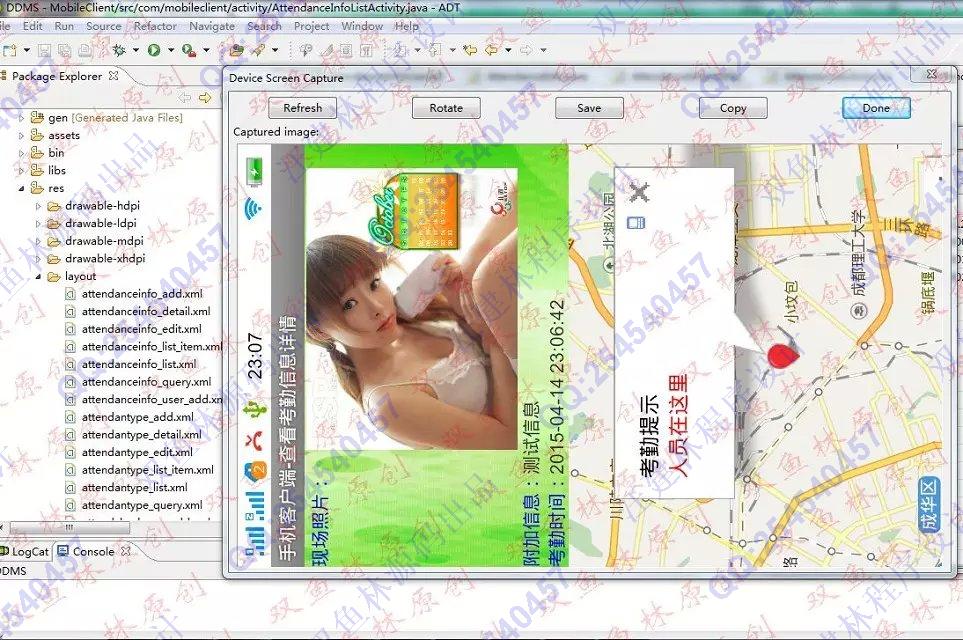Click the Save toolbar icon
Viewport: 963px width, 640px height.
click(x=44, y=50)
